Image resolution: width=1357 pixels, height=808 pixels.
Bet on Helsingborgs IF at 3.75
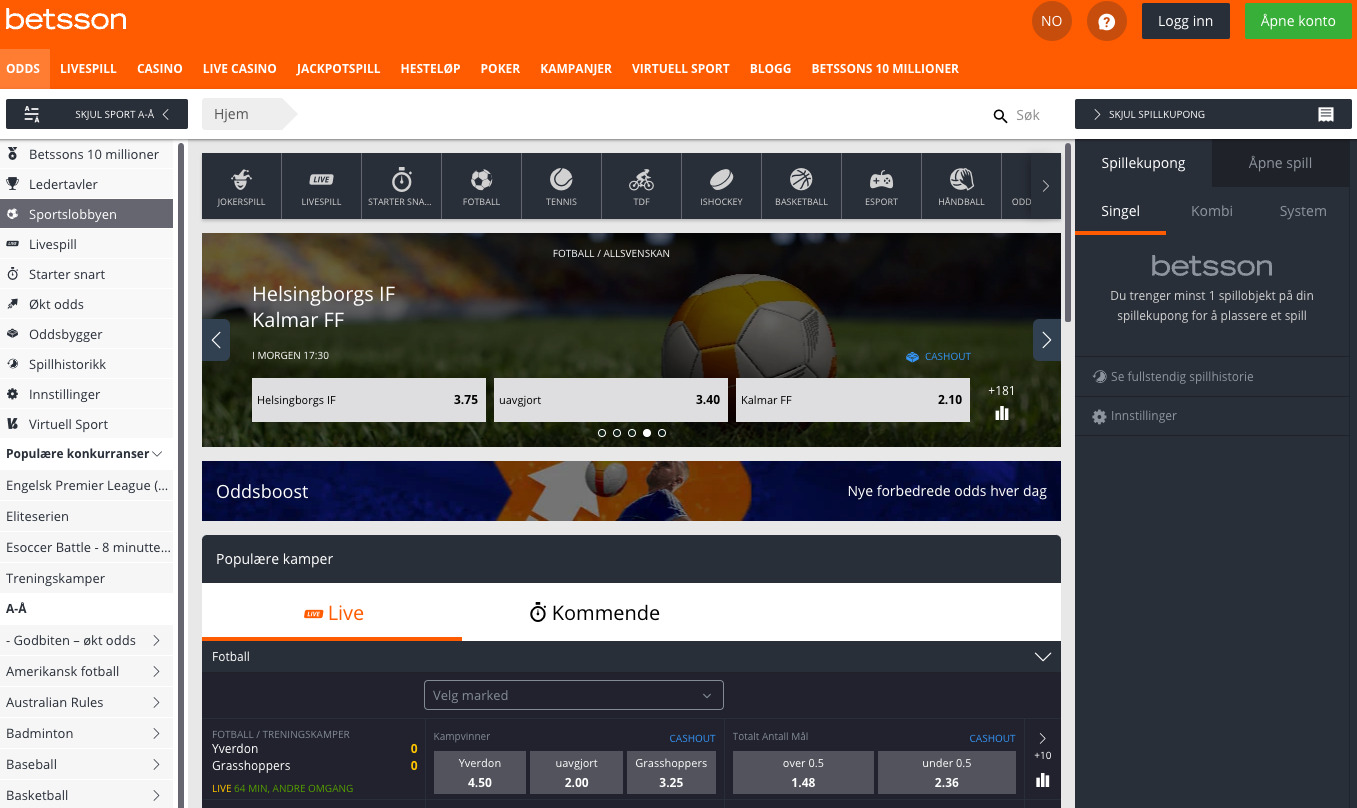(x=369, y=400)
